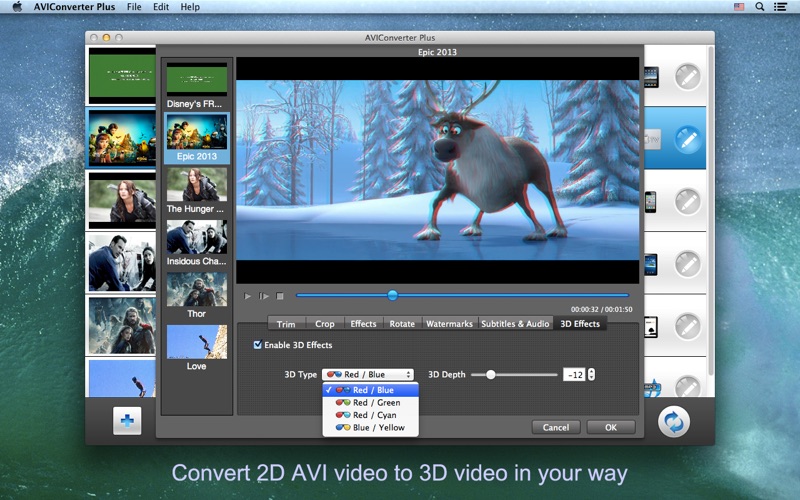Open the Edit menu
This screenshot has width=800, height=500.
point(161,7)
